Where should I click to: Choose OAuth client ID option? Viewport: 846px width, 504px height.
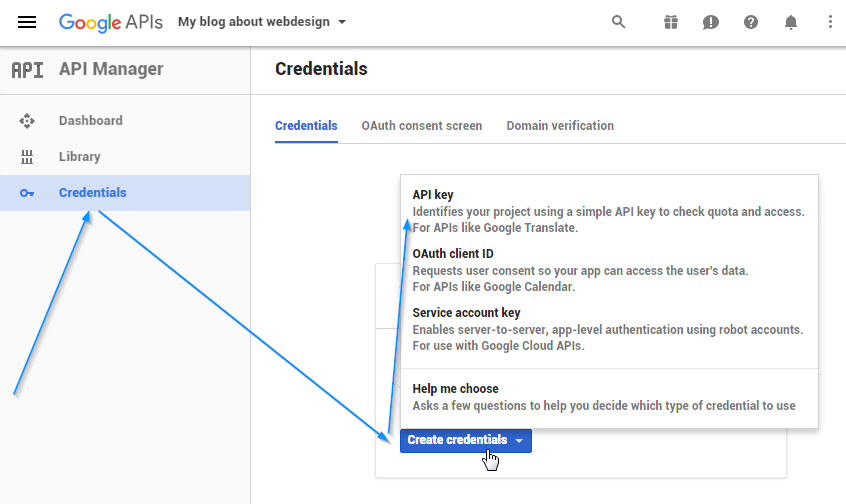pos(609,270)
